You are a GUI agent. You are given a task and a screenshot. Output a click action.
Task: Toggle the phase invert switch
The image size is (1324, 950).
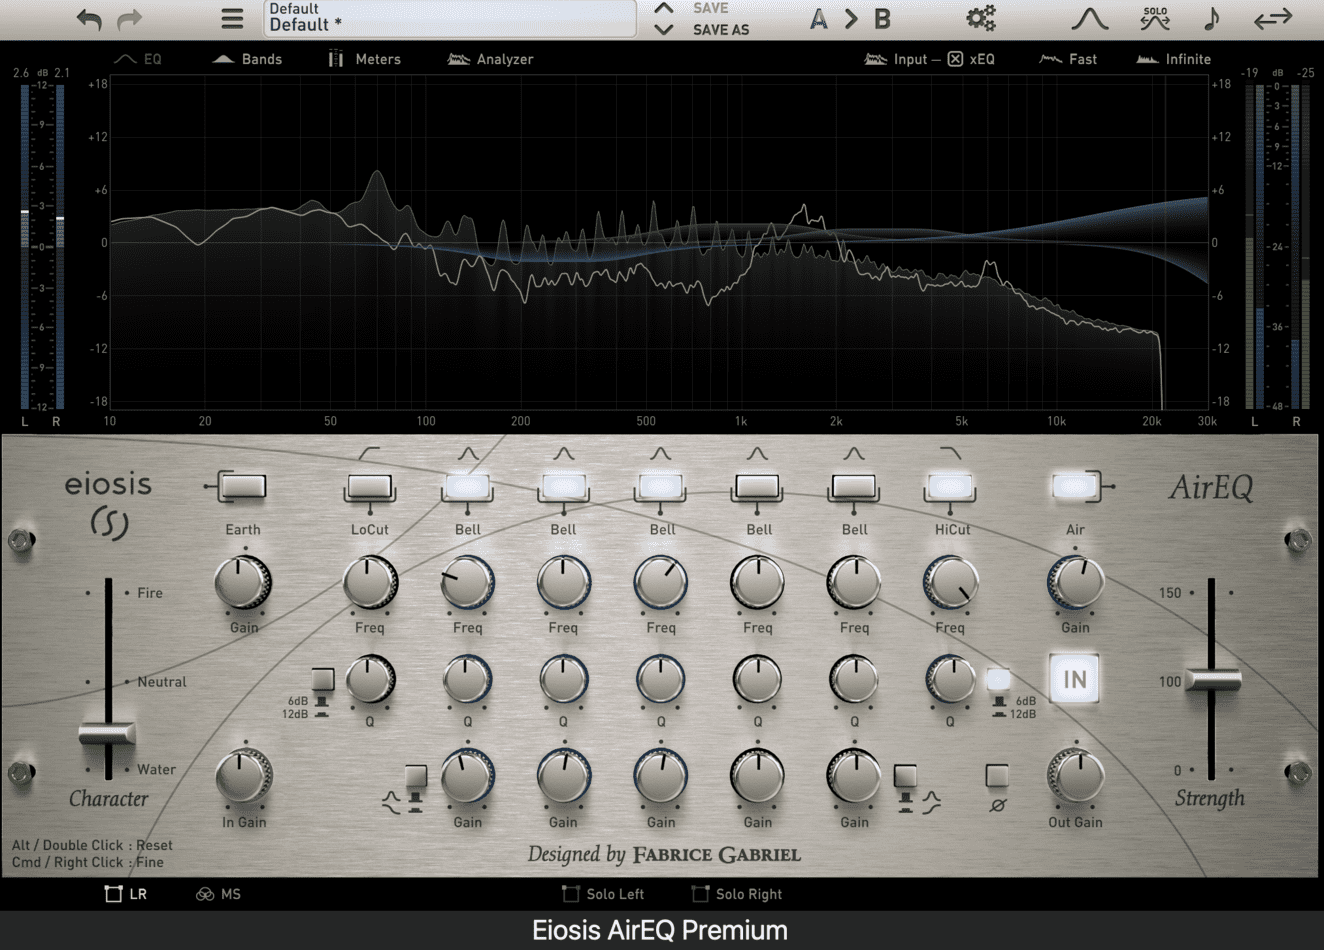pyautogui.click(x=997, y=776)
